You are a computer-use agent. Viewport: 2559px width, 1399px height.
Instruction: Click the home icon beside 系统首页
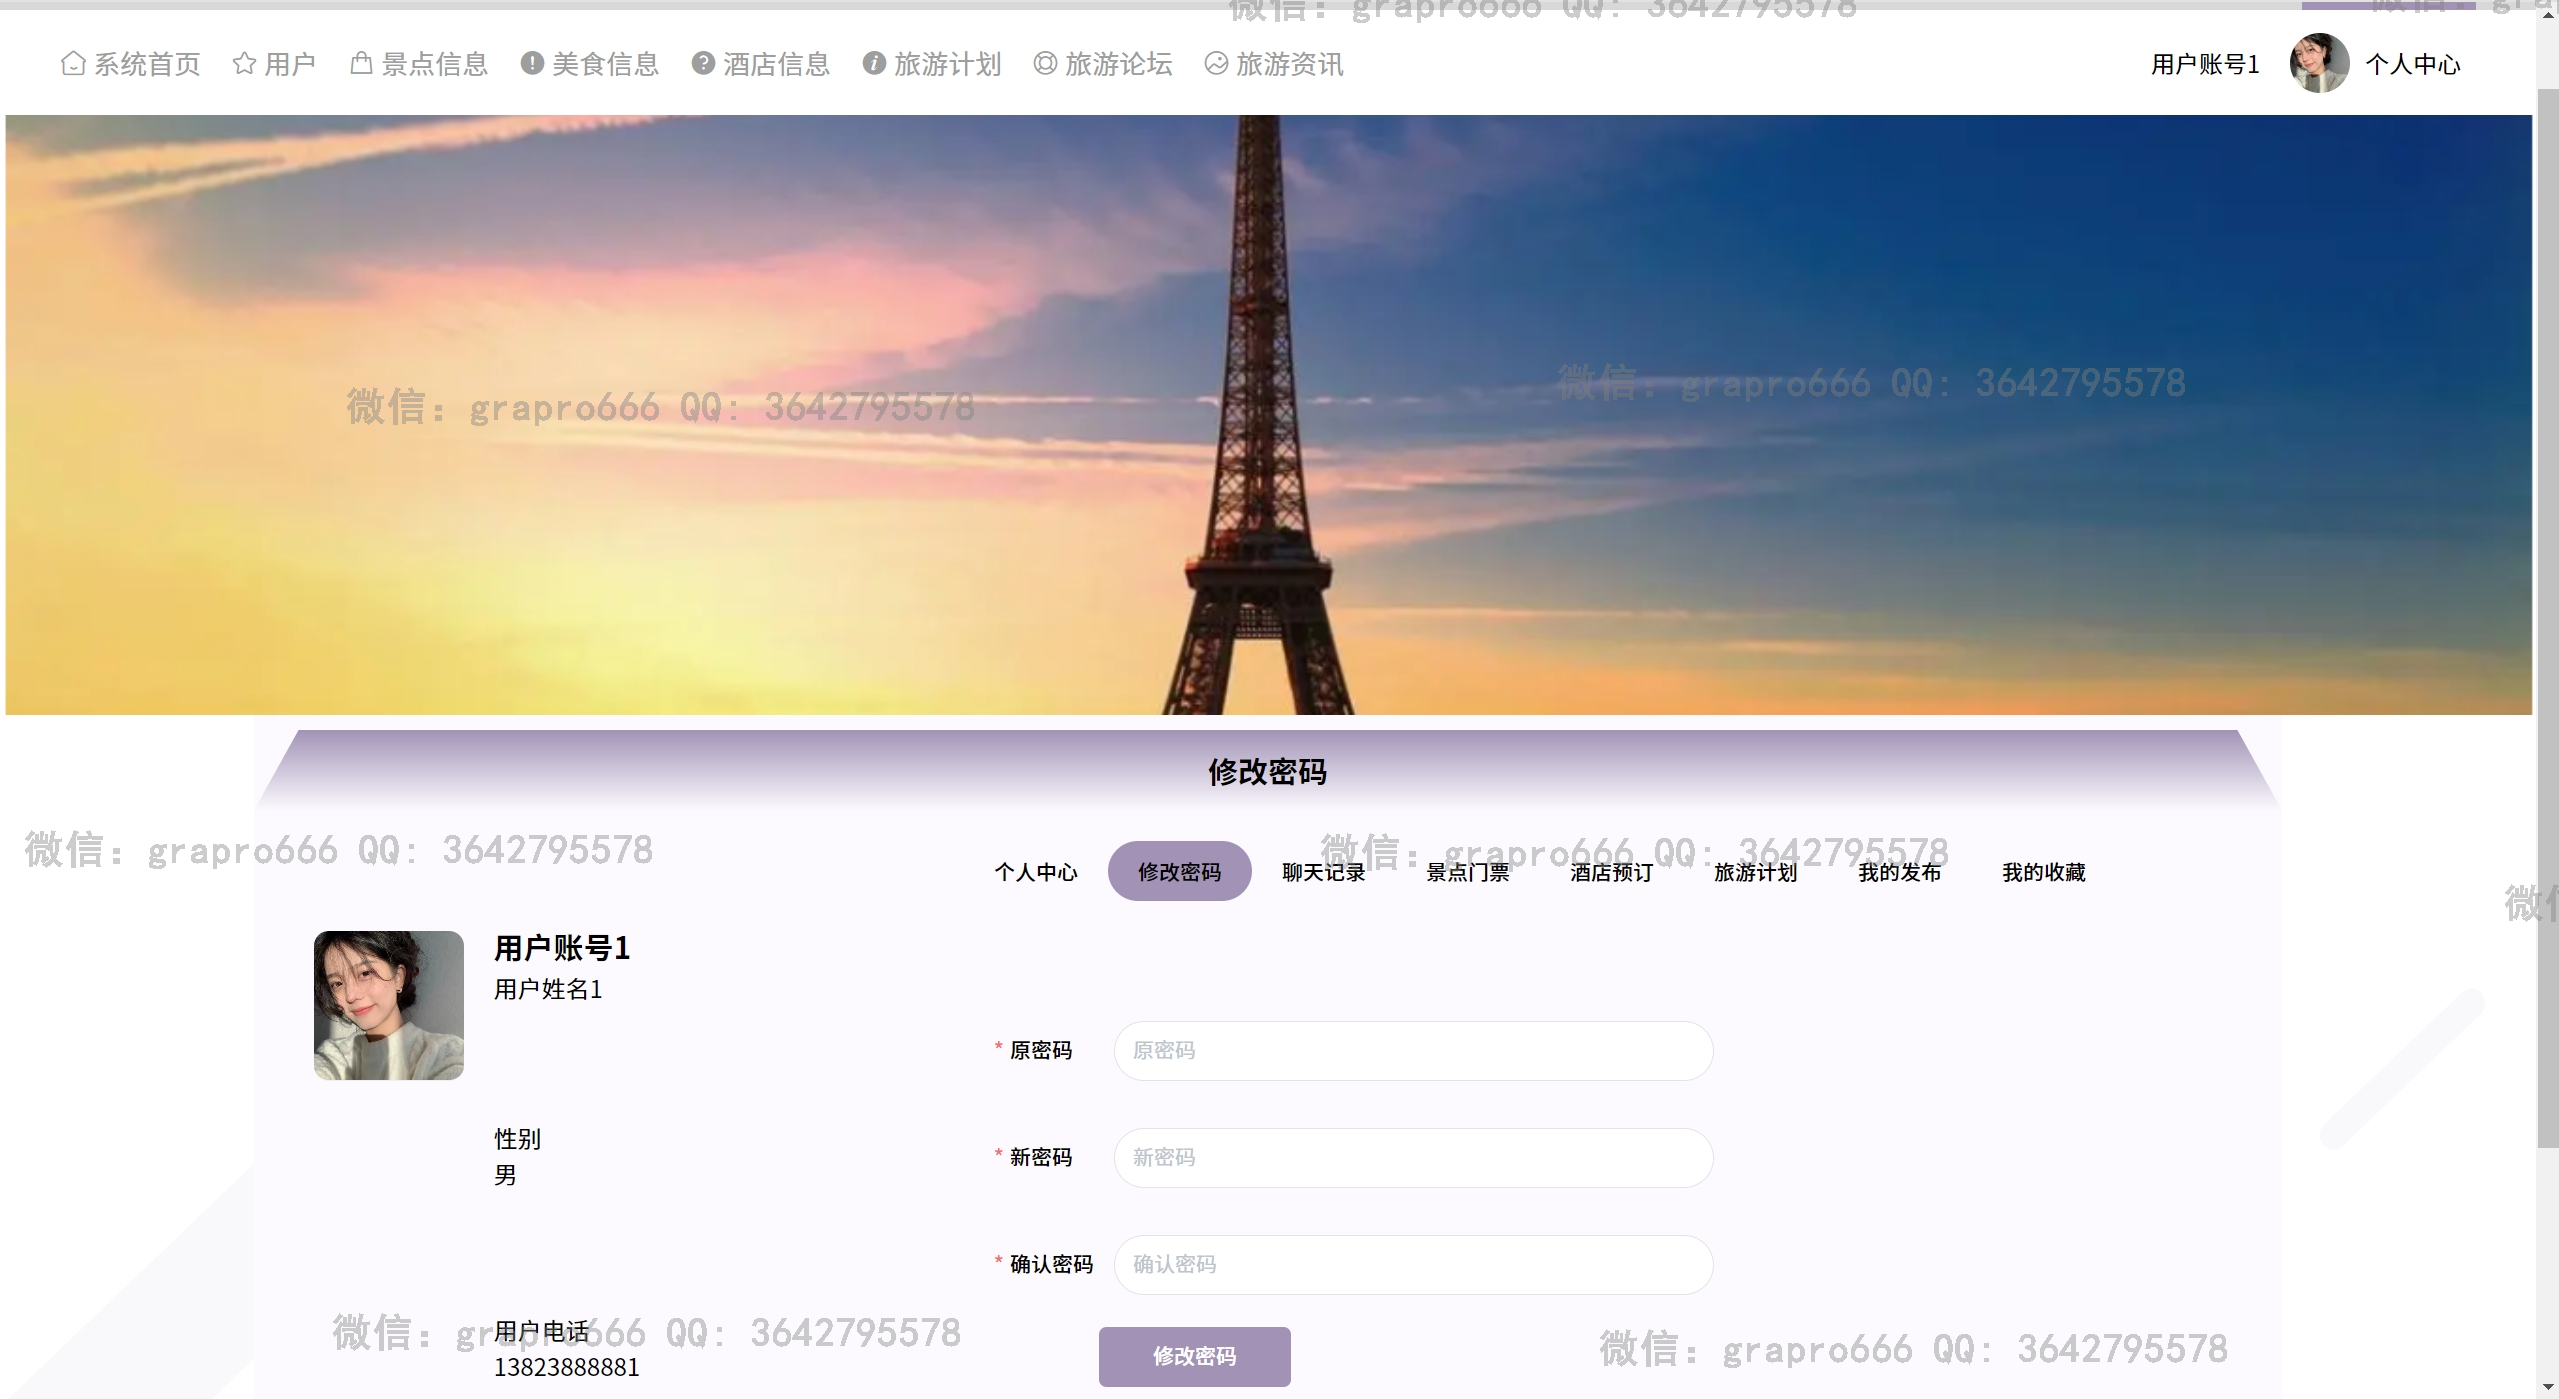73,64
